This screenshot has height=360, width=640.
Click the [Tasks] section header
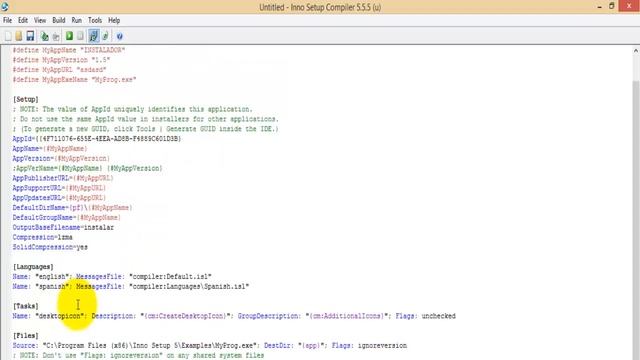pyautogui.click(x=26, y=306)
